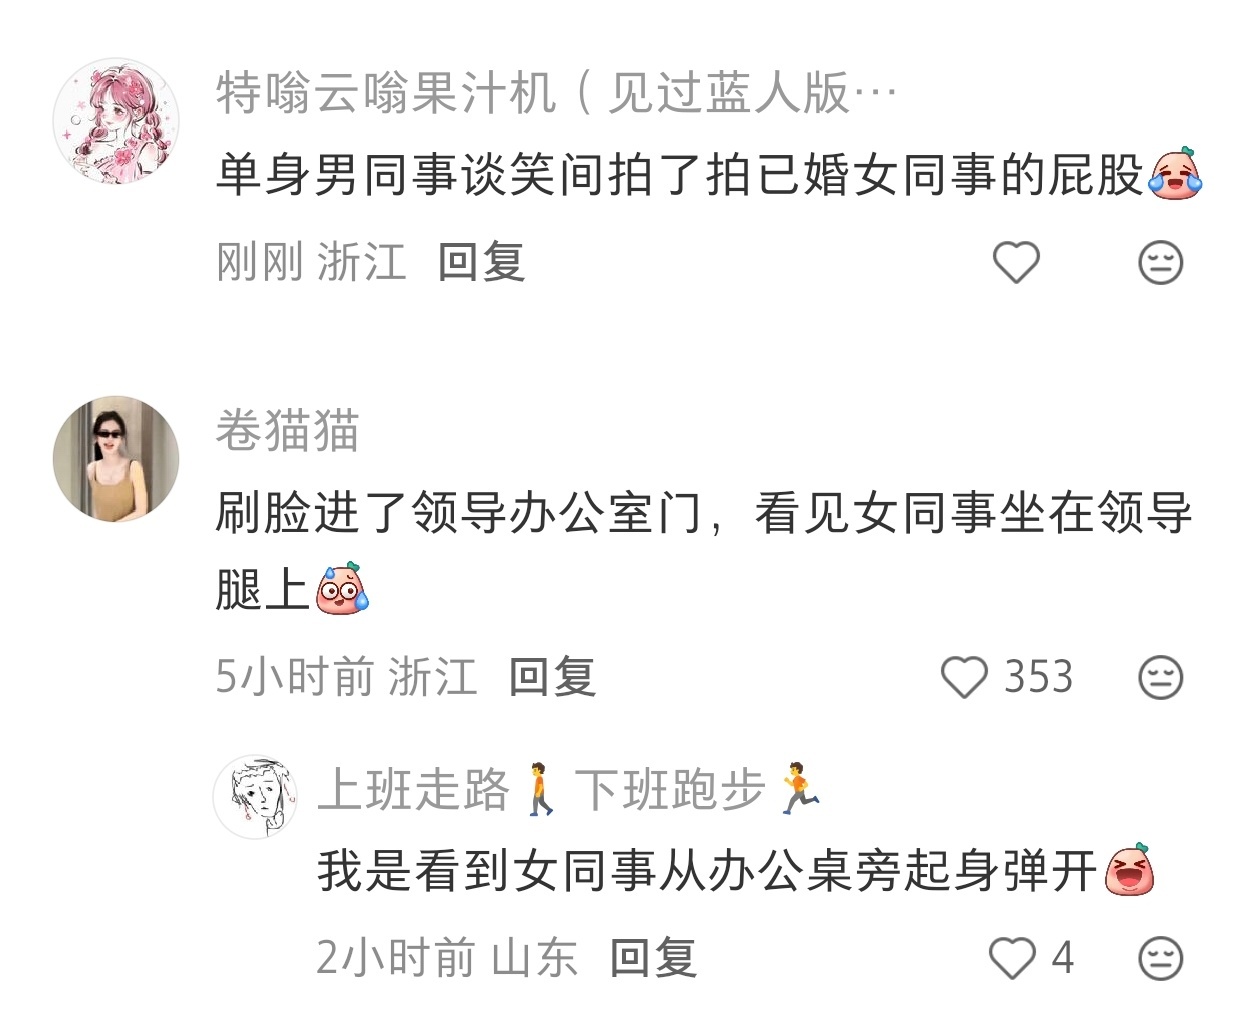
Task: Open username 卷猫猫 profile
Action: tap(287, 431)
